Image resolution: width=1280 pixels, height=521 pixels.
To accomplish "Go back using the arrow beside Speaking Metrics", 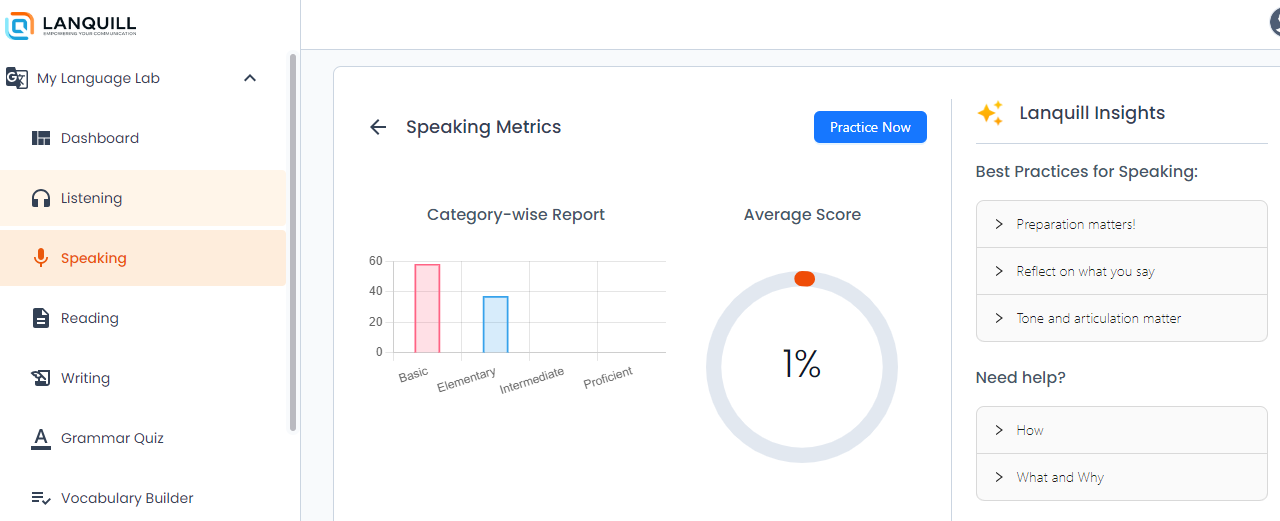I will (378, 127).
